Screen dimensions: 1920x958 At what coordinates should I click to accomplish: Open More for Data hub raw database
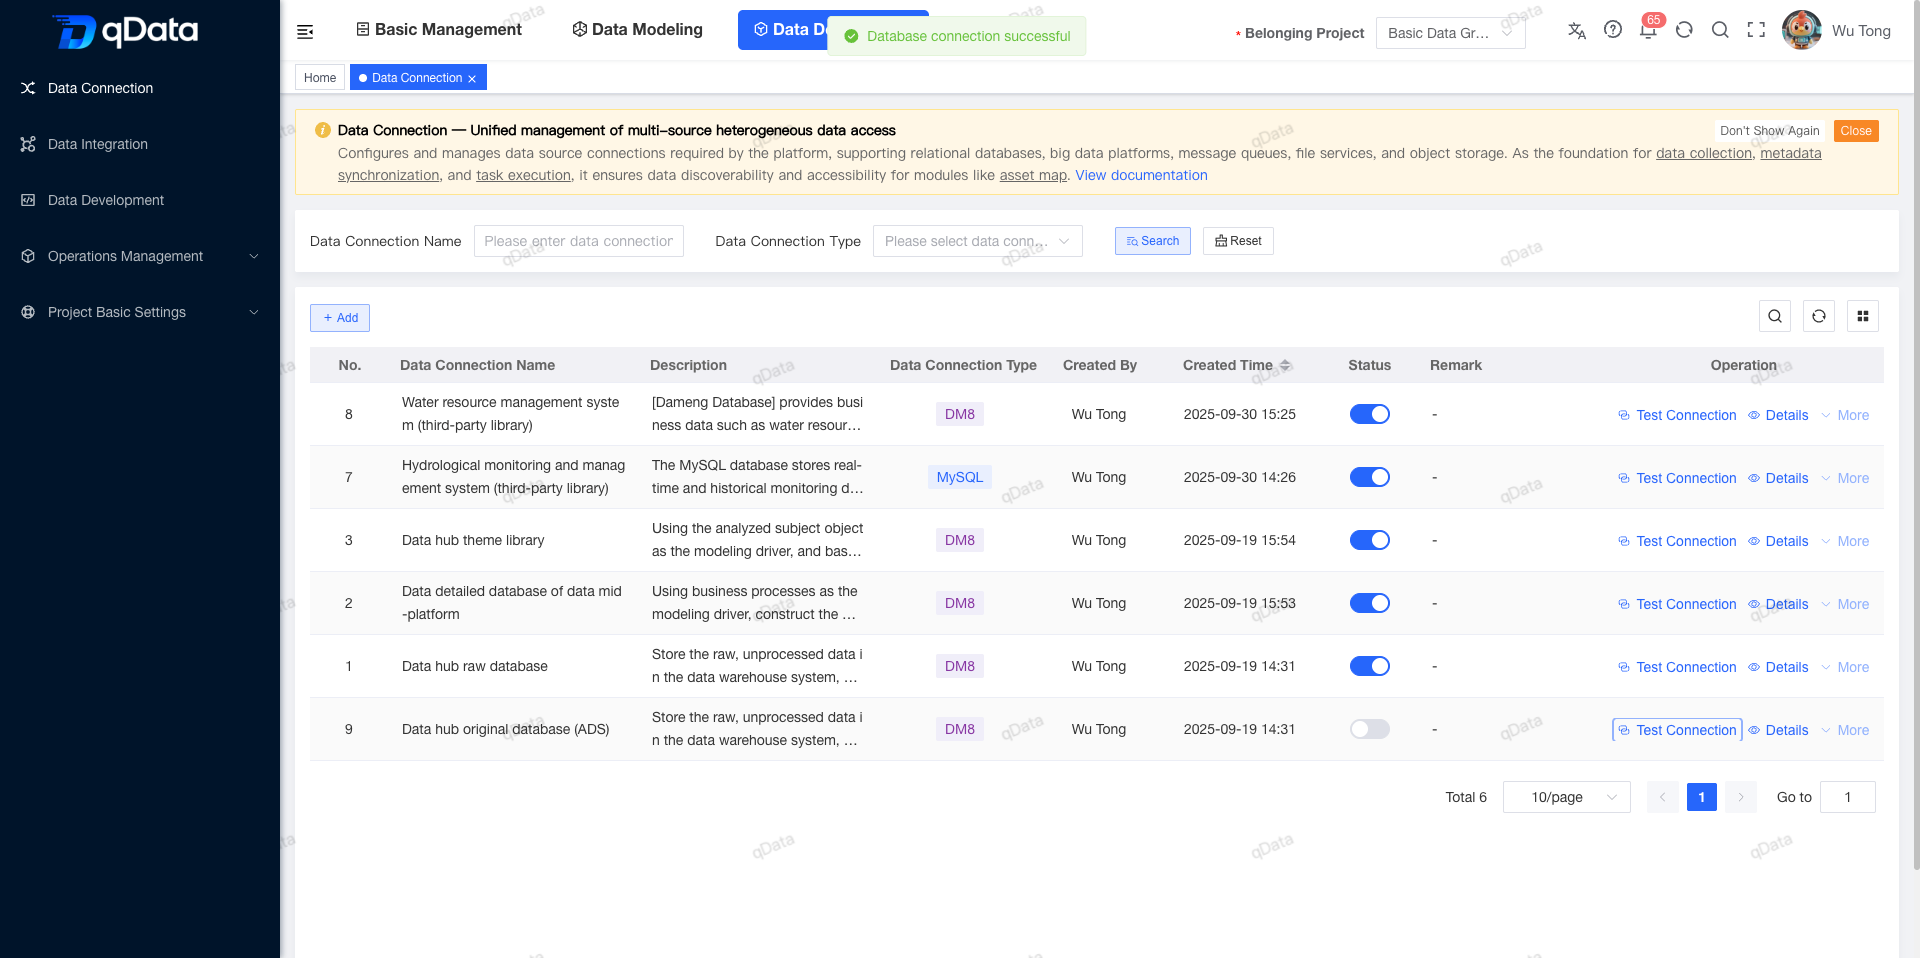pyautogui.click(x=1846, y=667)
